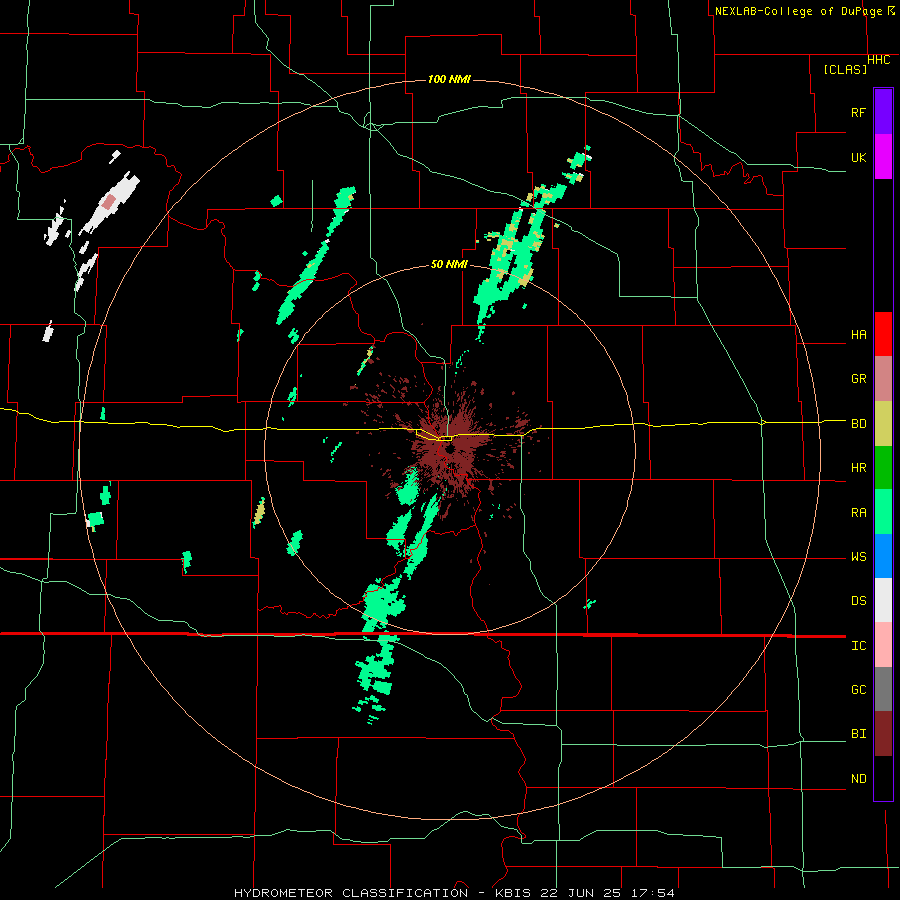Click the [CLAS] units label
The height and width of the screenshot is (900, 900).
(845, 69)
